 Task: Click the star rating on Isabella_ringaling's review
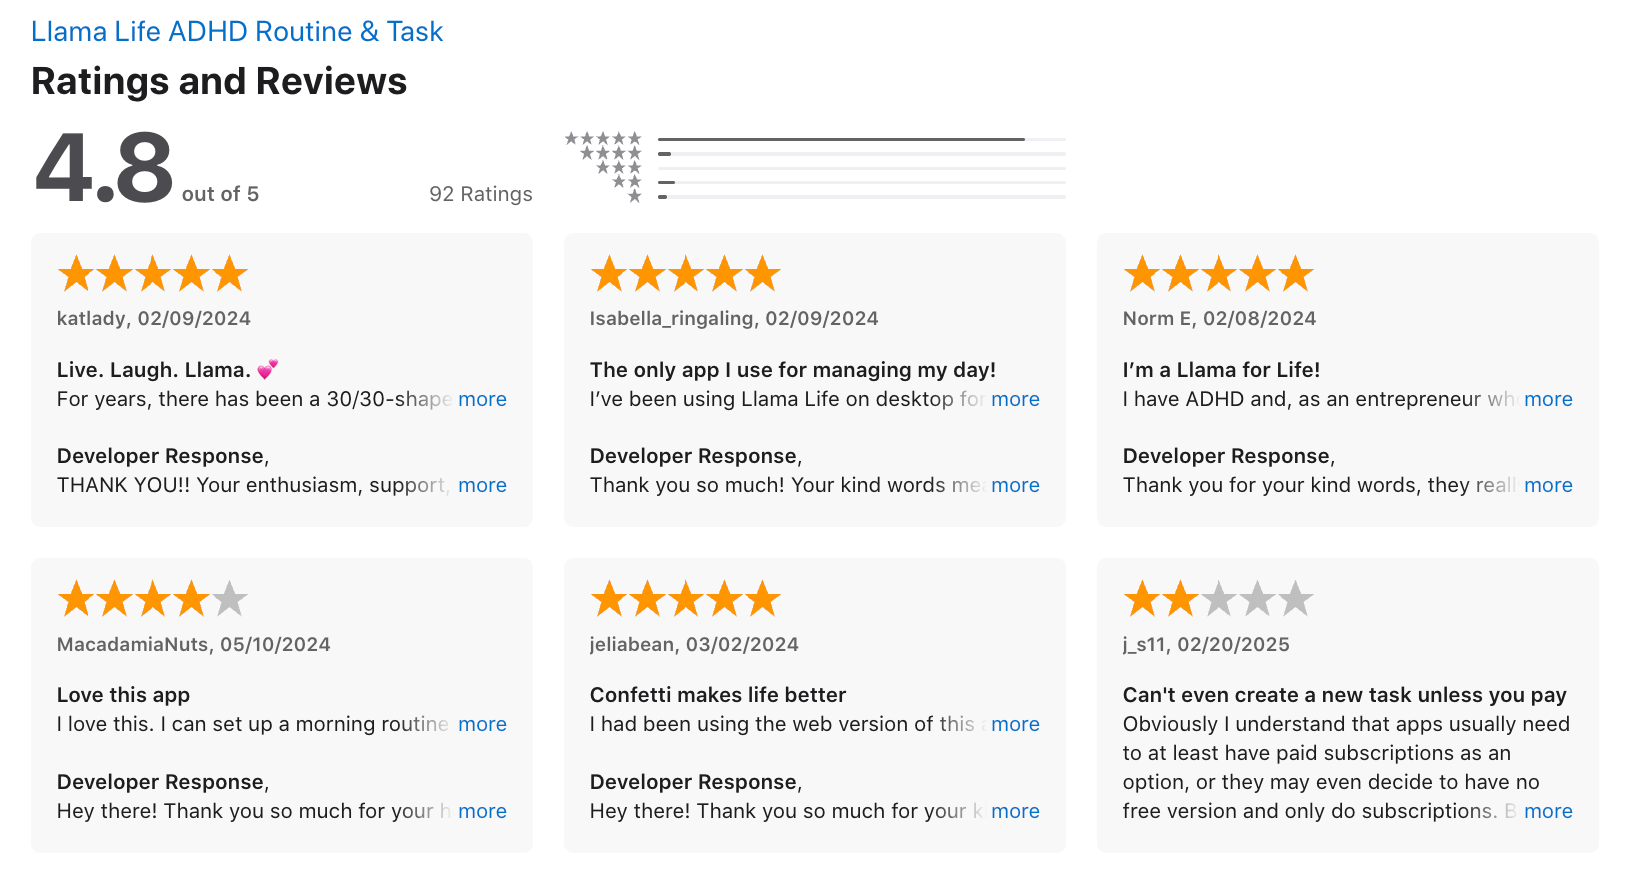[x=686, y=274]
